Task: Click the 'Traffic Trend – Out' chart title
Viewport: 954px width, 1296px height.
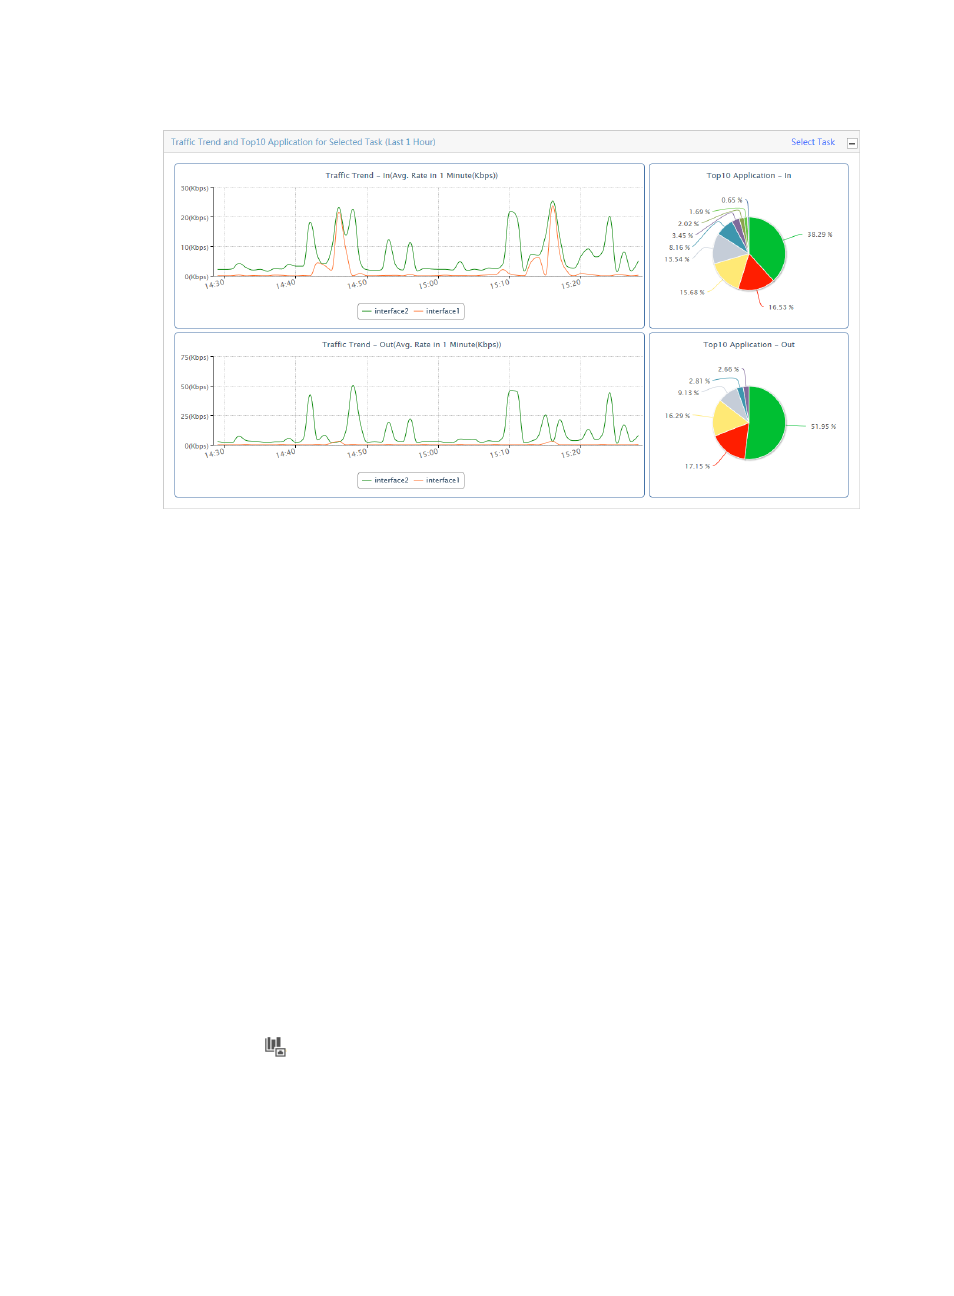Action: pyautogui.click(x=411, y=344)
